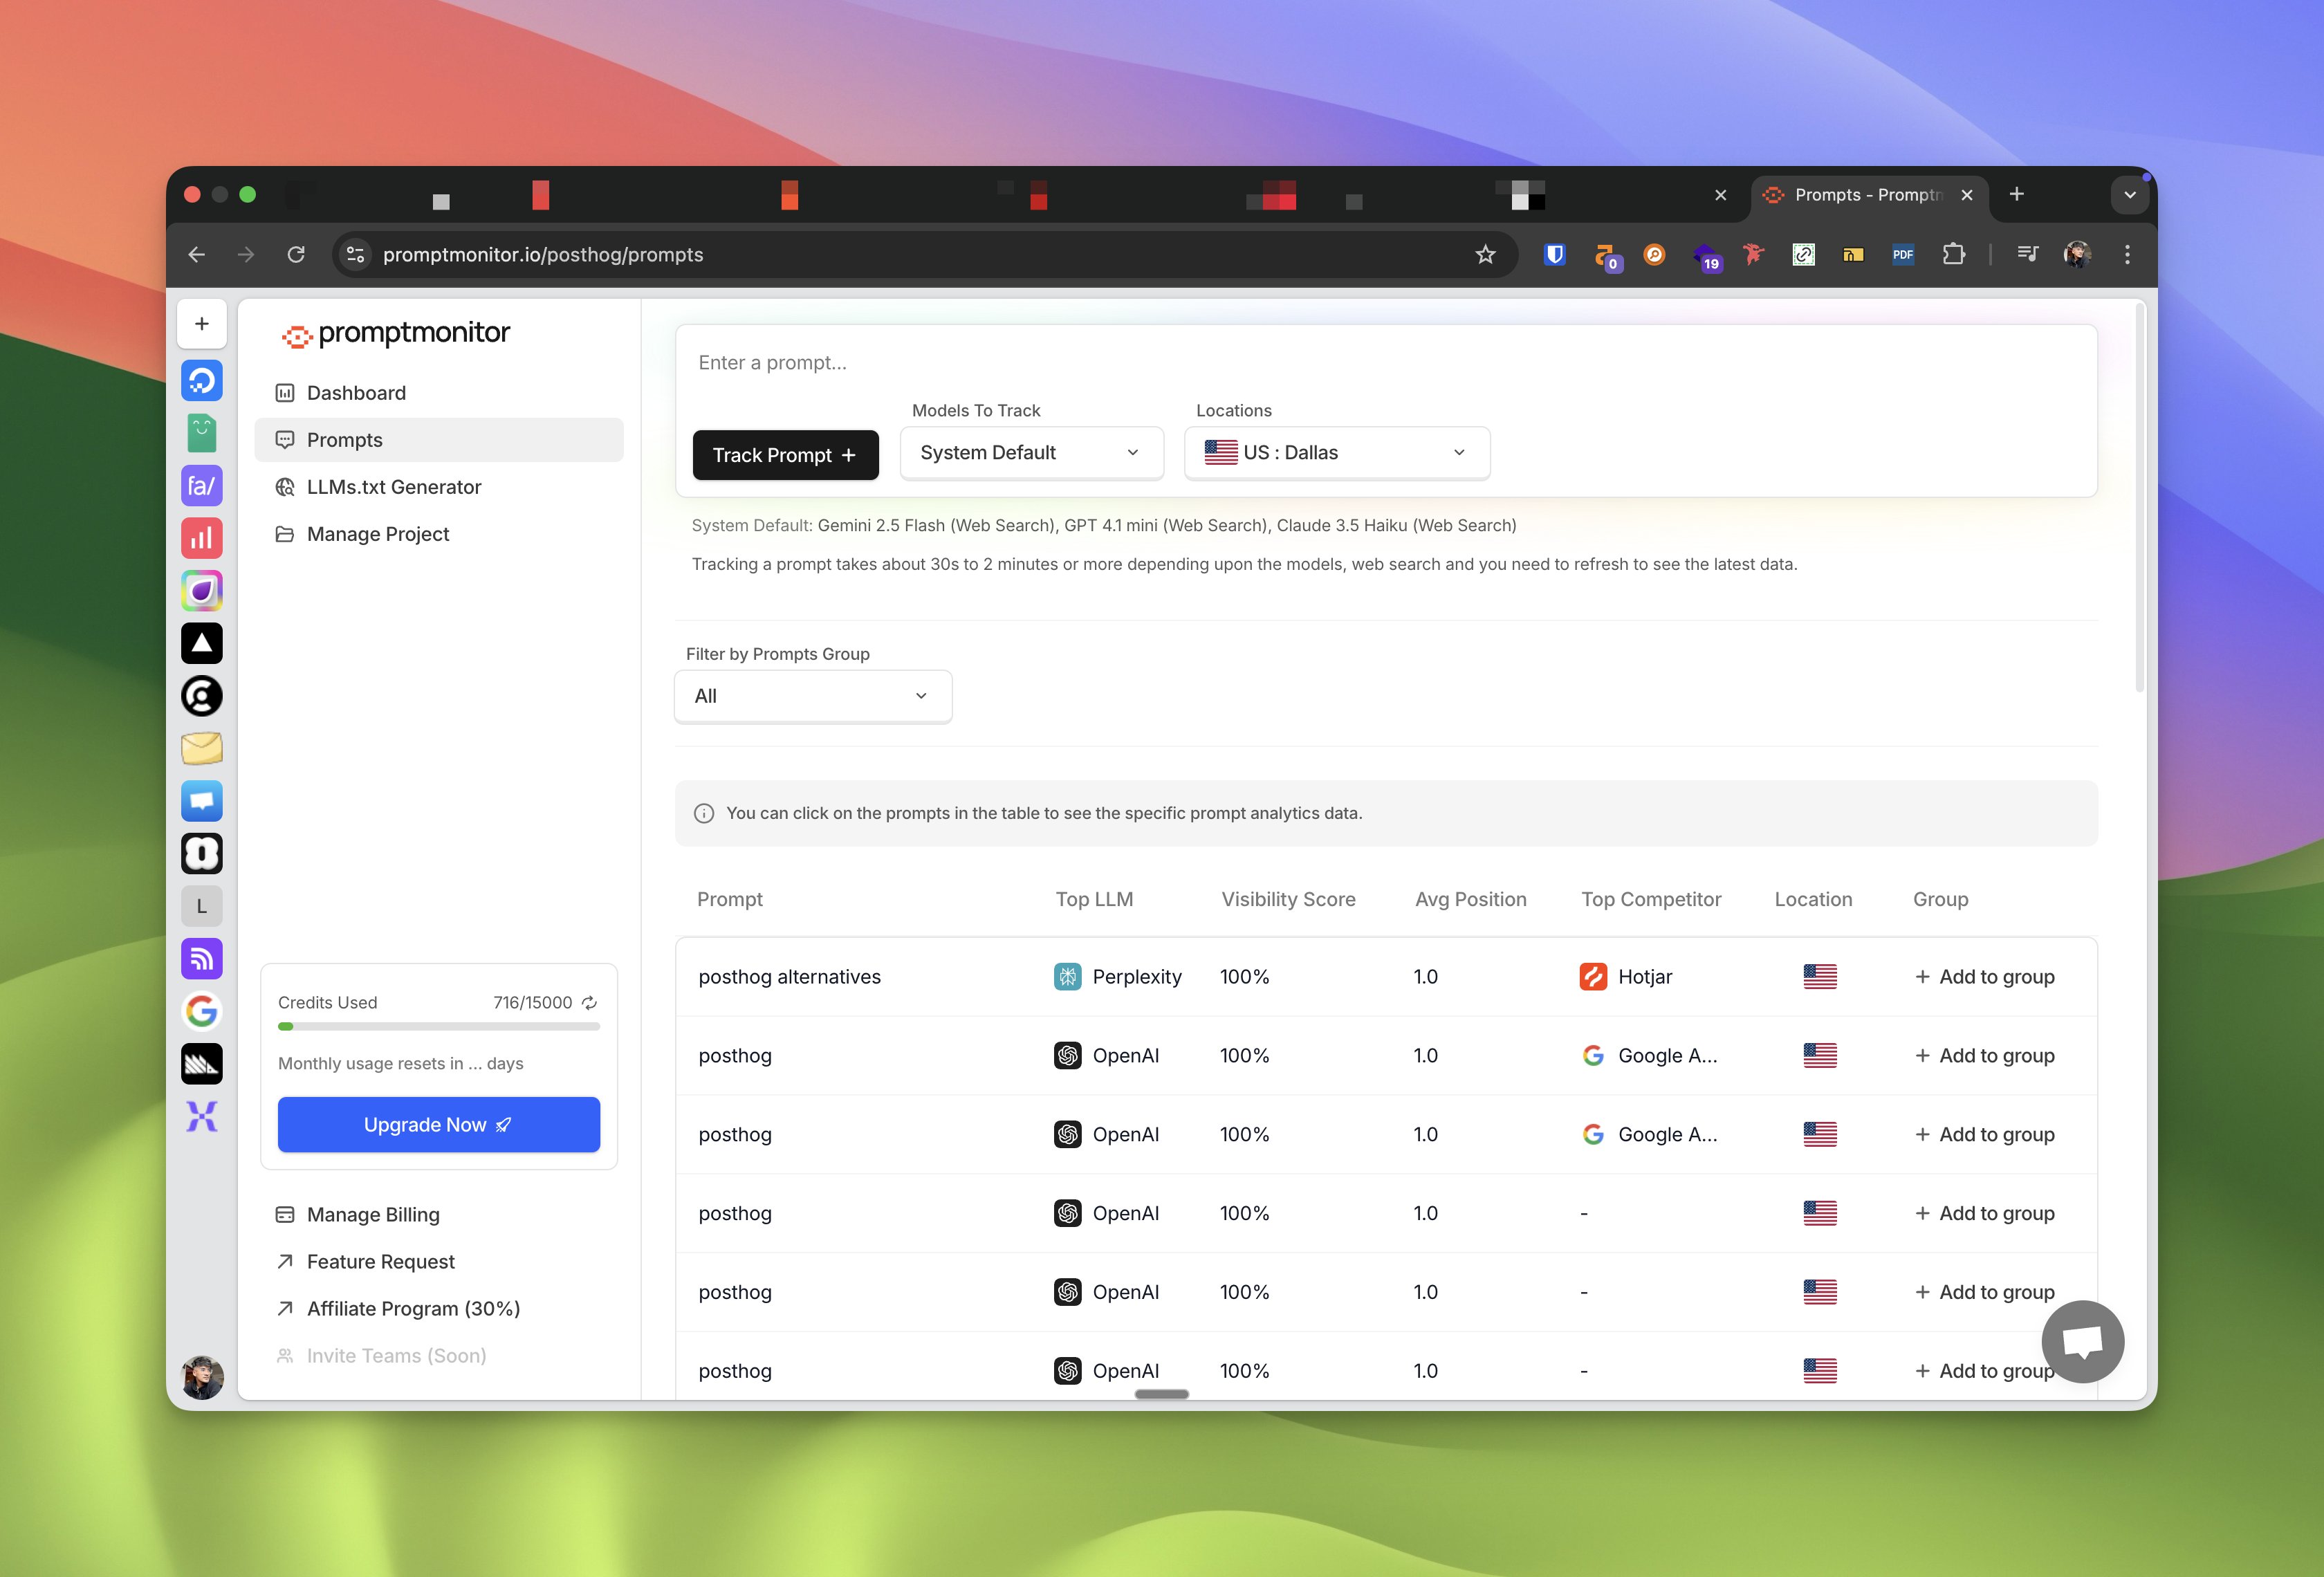Open the posthog alternatives prompt row
The width and height of the screenshot is (2324, 1577).
1386,977
